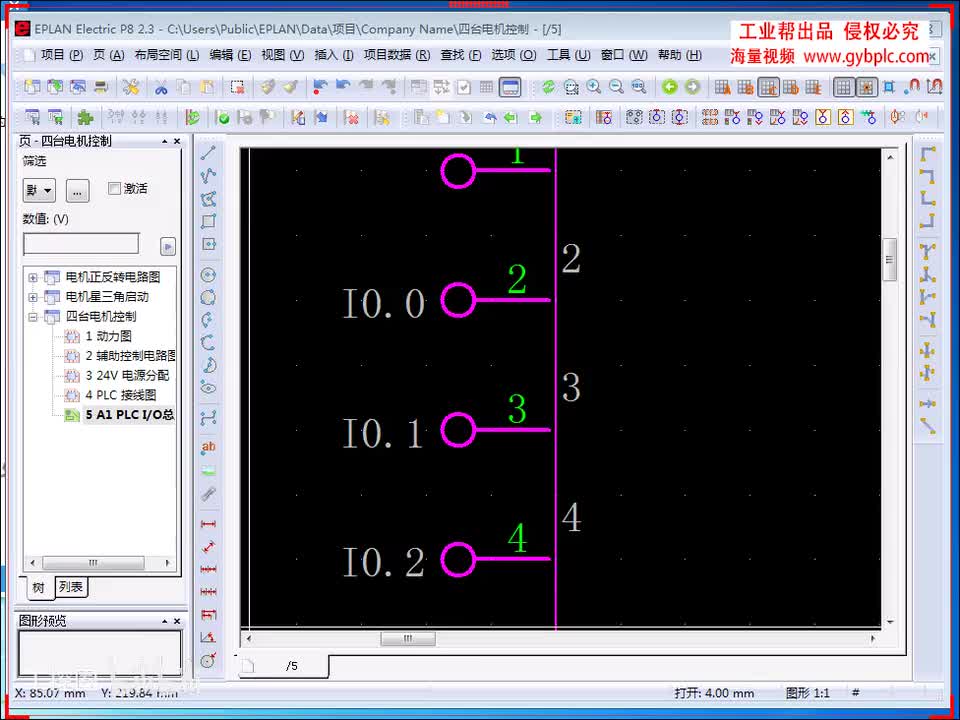Select the T-node down connection icon
This screenshot has height=720, width=960.
click(x=928, y=251)
